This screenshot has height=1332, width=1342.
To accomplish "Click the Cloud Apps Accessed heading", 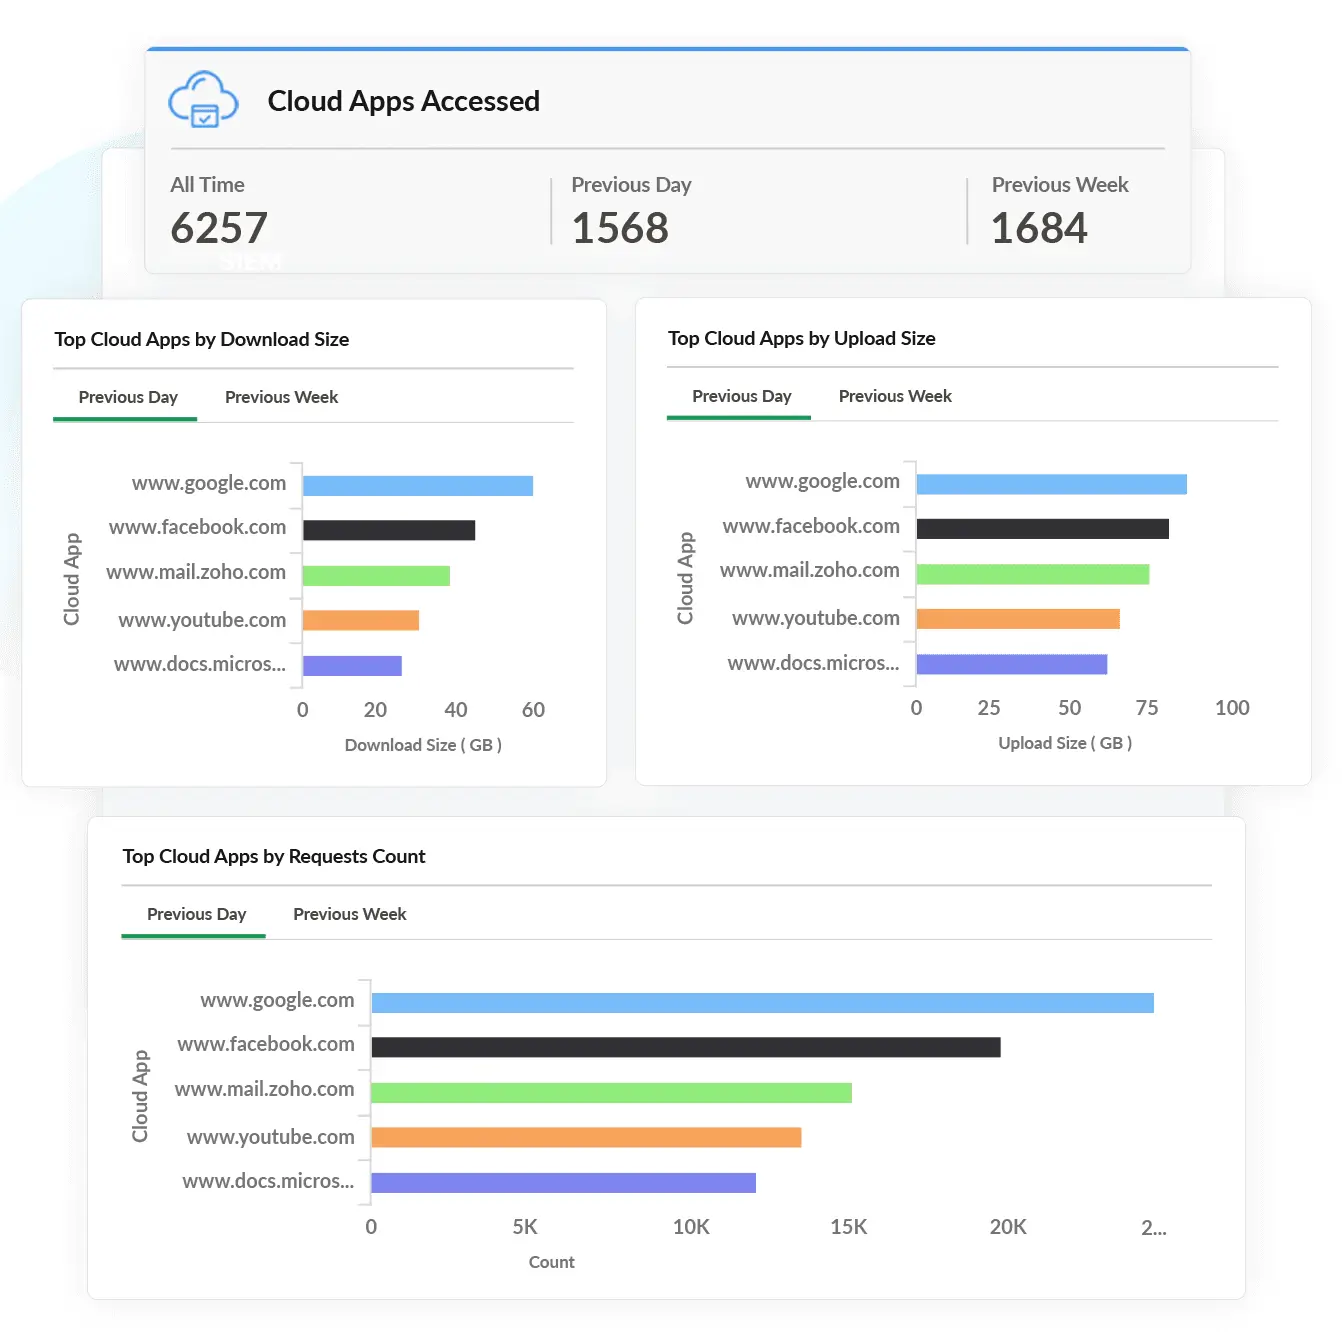I will pos(404,101).
